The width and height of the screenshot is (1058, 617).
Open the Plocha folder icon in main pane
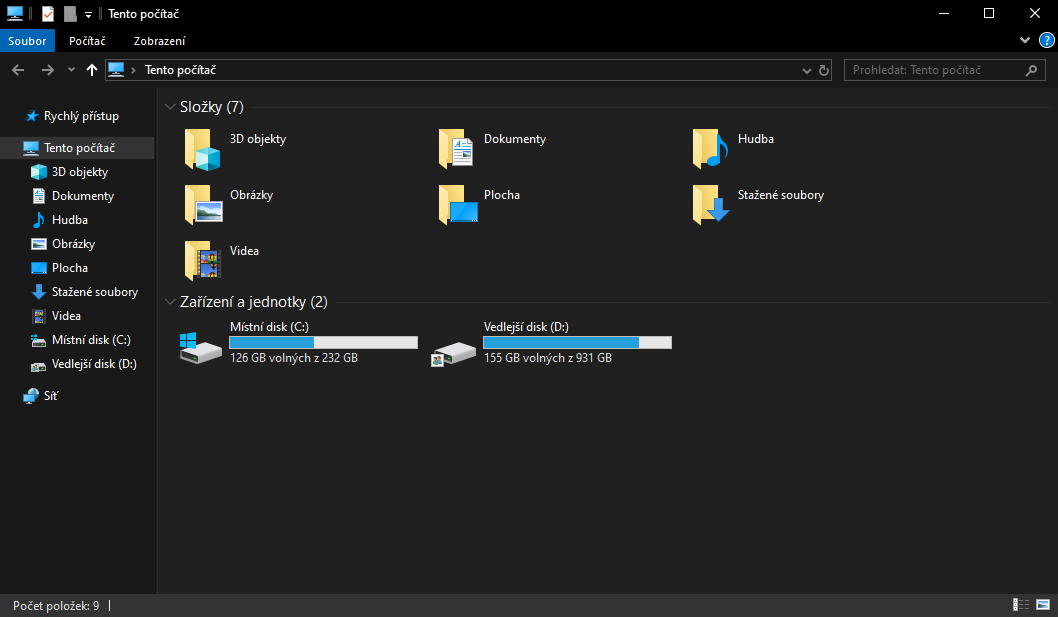point(457,205)
